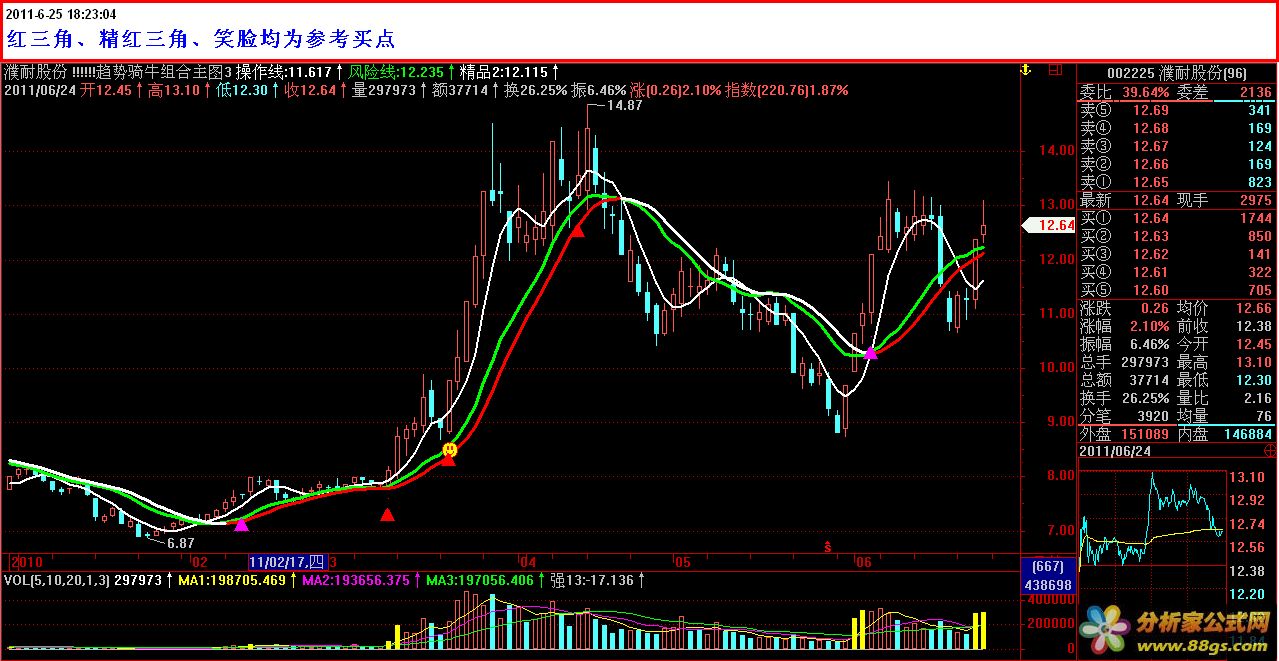Click the 12.64 current price tag on axis
This screenshot has height=661, width=1279.
tap(1047, 226)
